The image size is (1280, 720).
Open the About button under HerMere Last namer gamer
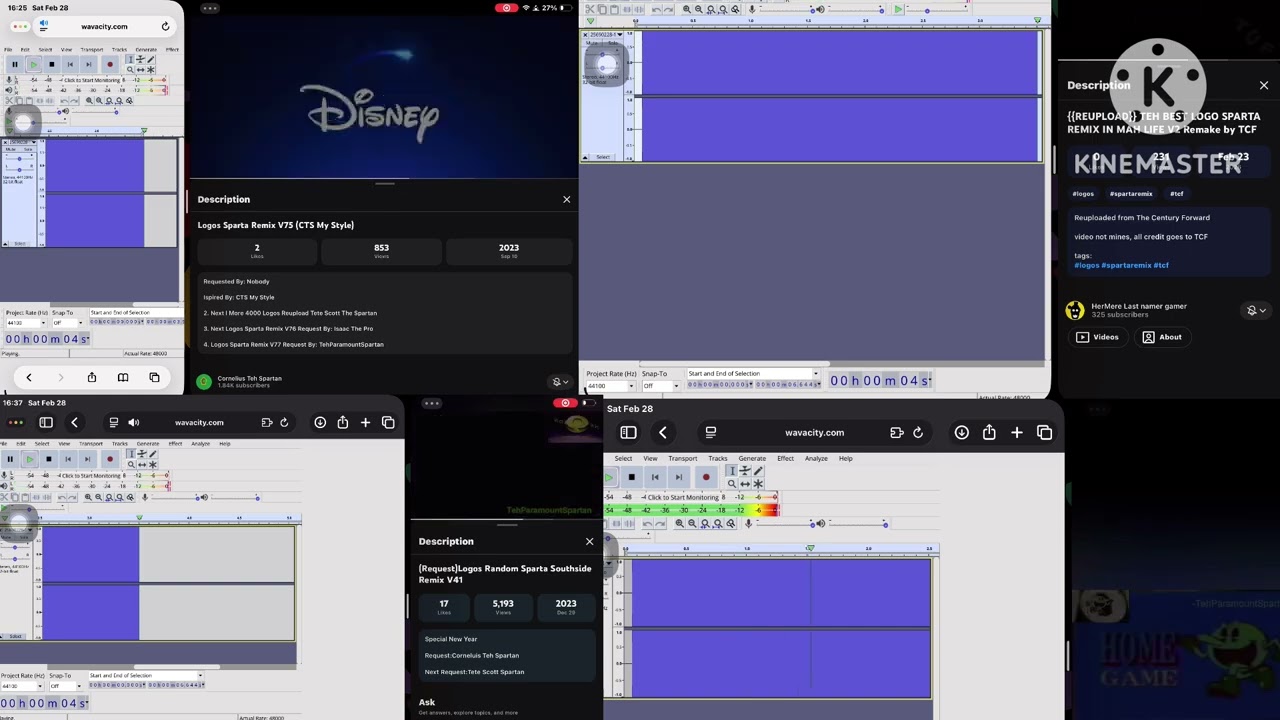(x=1162, y=337)
